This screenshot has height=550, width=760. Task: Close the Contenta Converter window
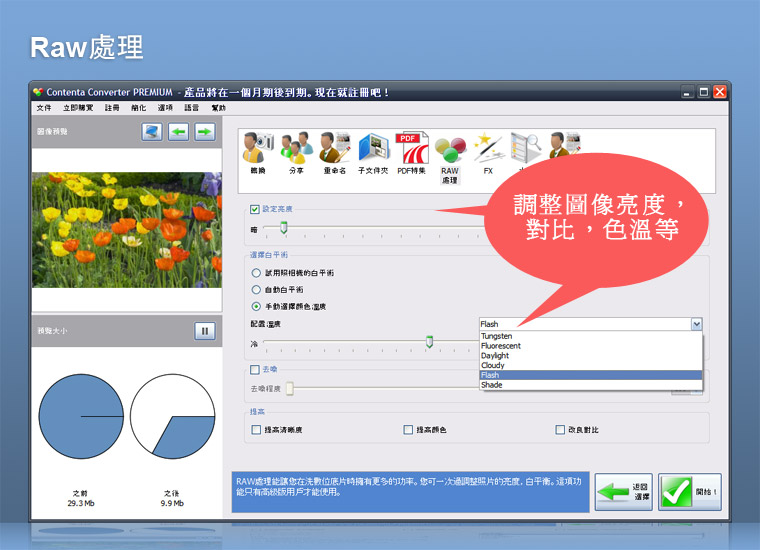tap(720, 92)
